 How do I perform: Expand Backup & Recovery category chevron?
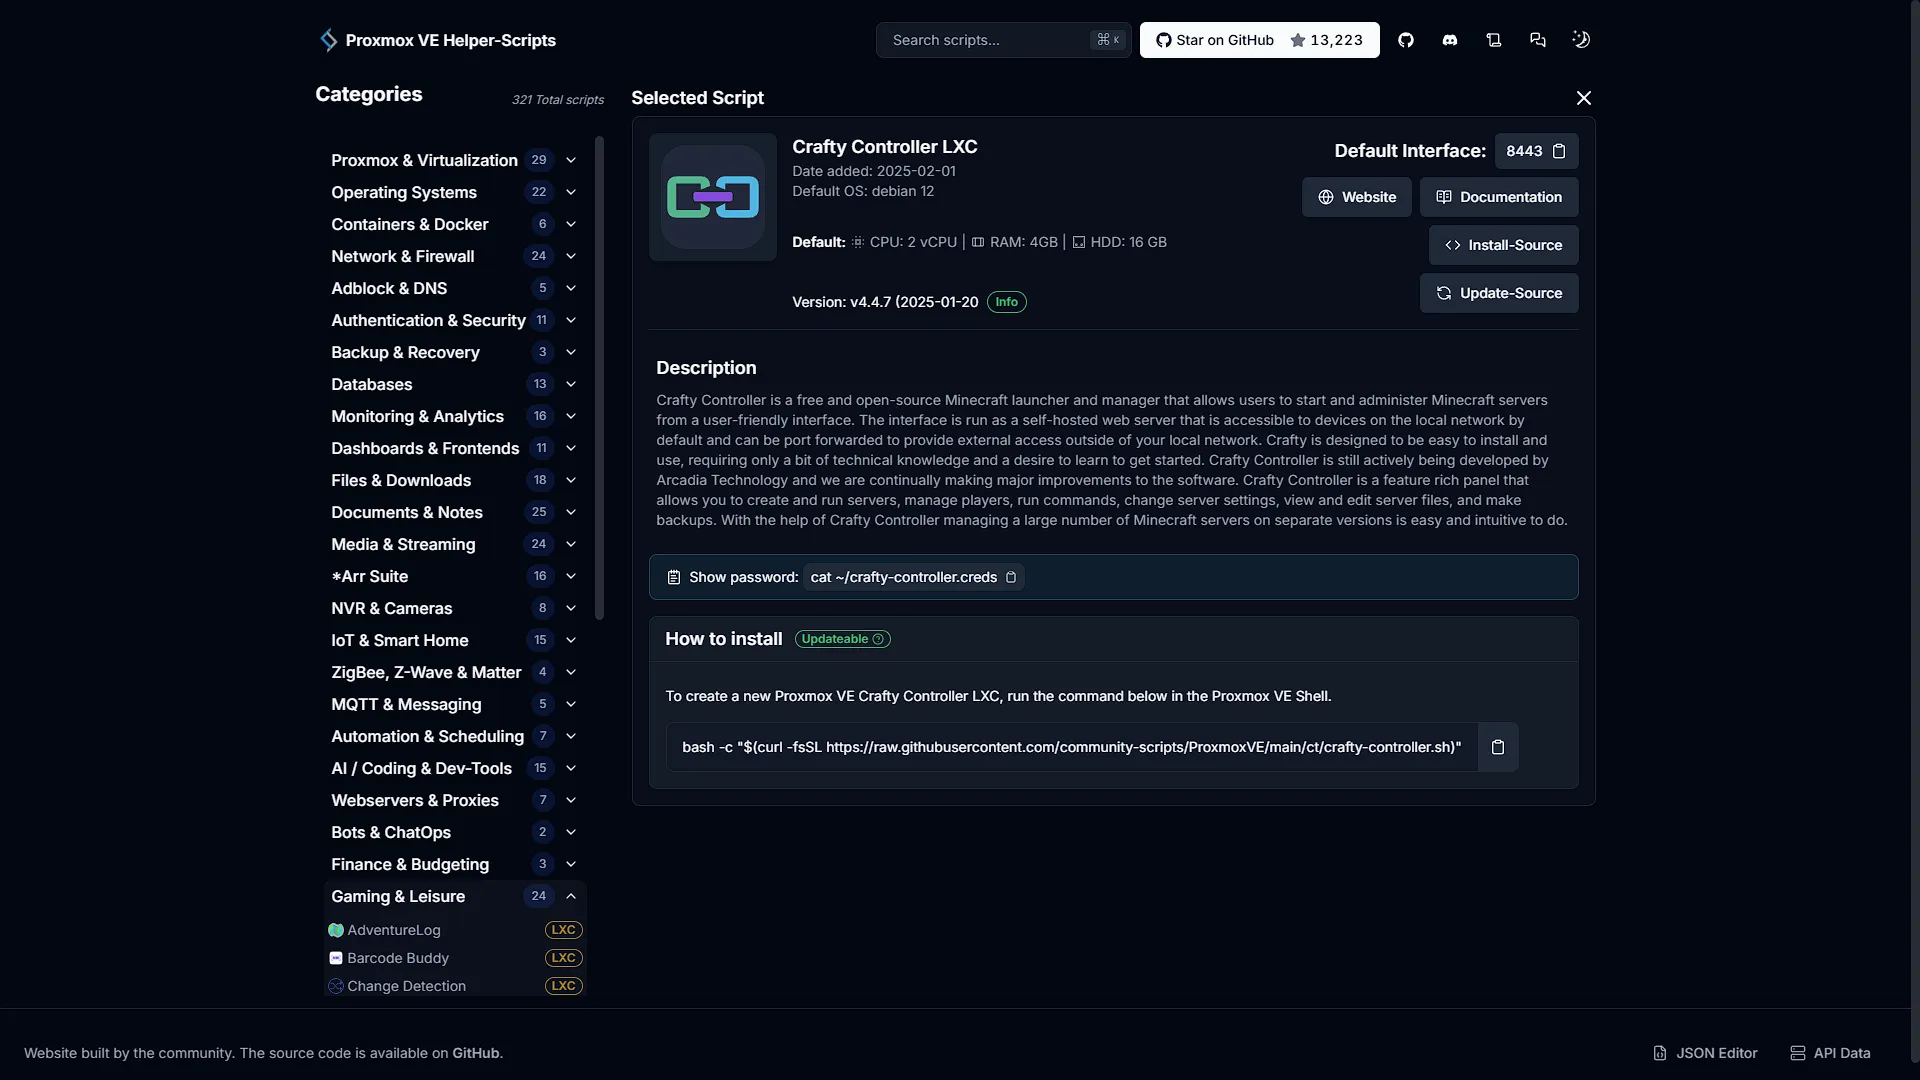click(571, 352)
